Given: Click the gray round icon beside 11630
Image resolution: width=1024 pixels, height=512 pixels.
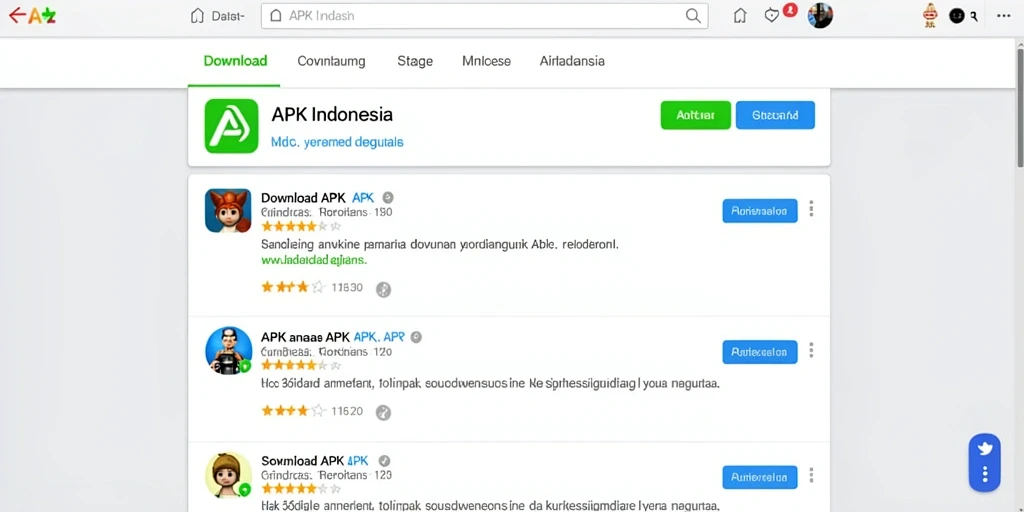Looking at the screenshot, I should point(383,289).
